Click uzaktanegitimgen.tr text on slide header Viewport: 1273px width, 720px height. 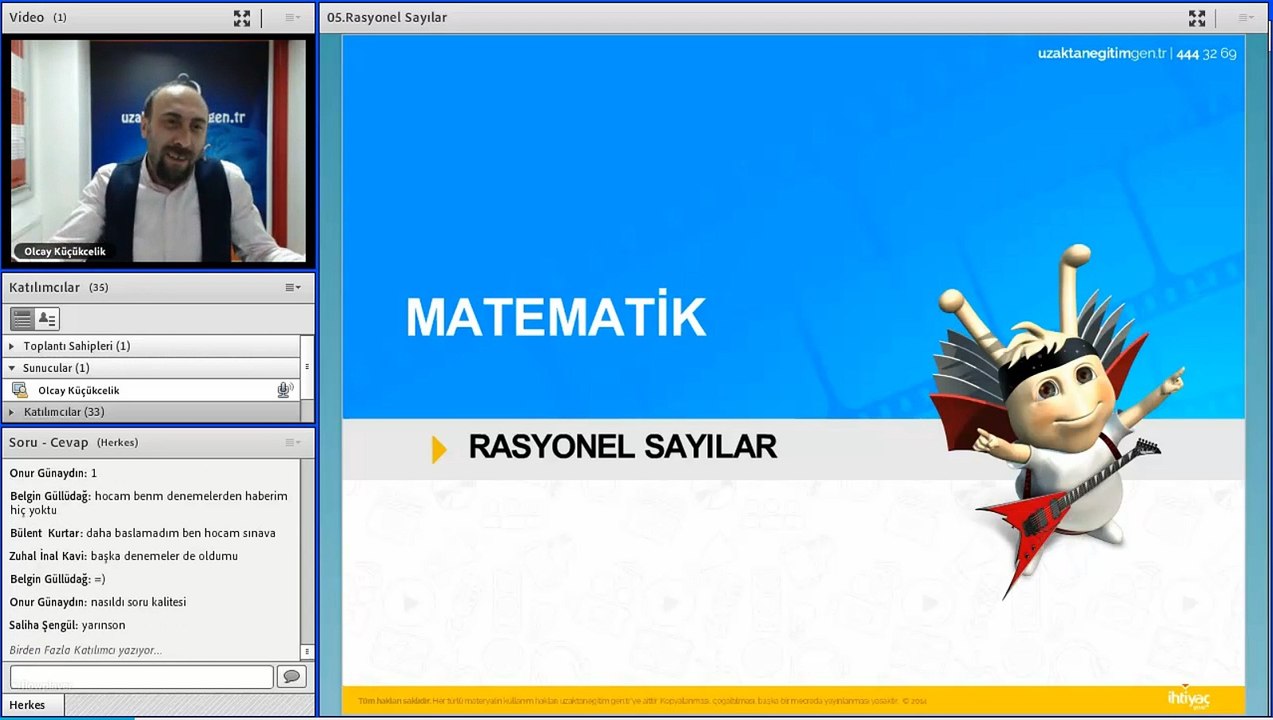coord(1102,54)
